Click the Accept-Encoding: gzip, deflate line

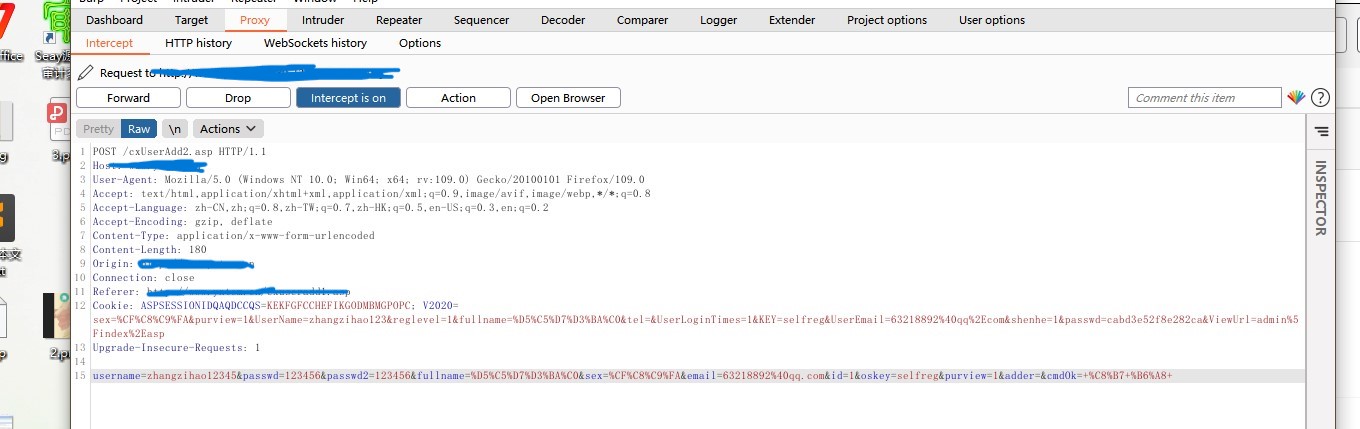182,222
